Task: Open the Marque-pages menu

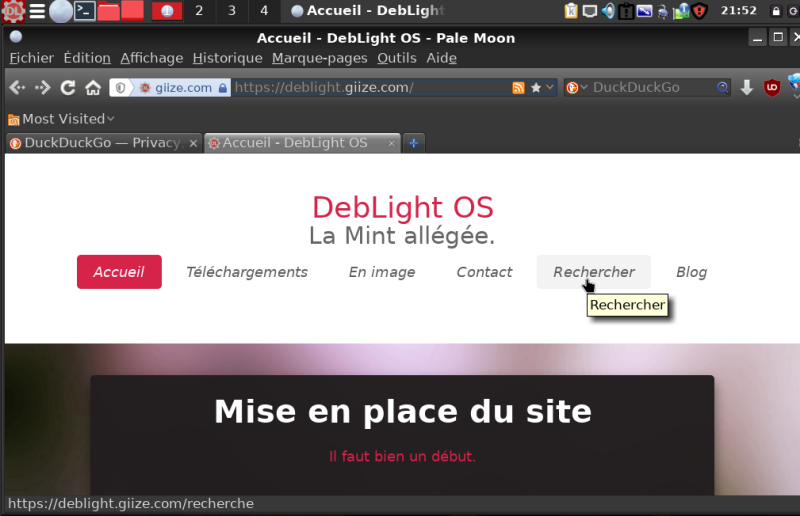Action: click(319, 58)
